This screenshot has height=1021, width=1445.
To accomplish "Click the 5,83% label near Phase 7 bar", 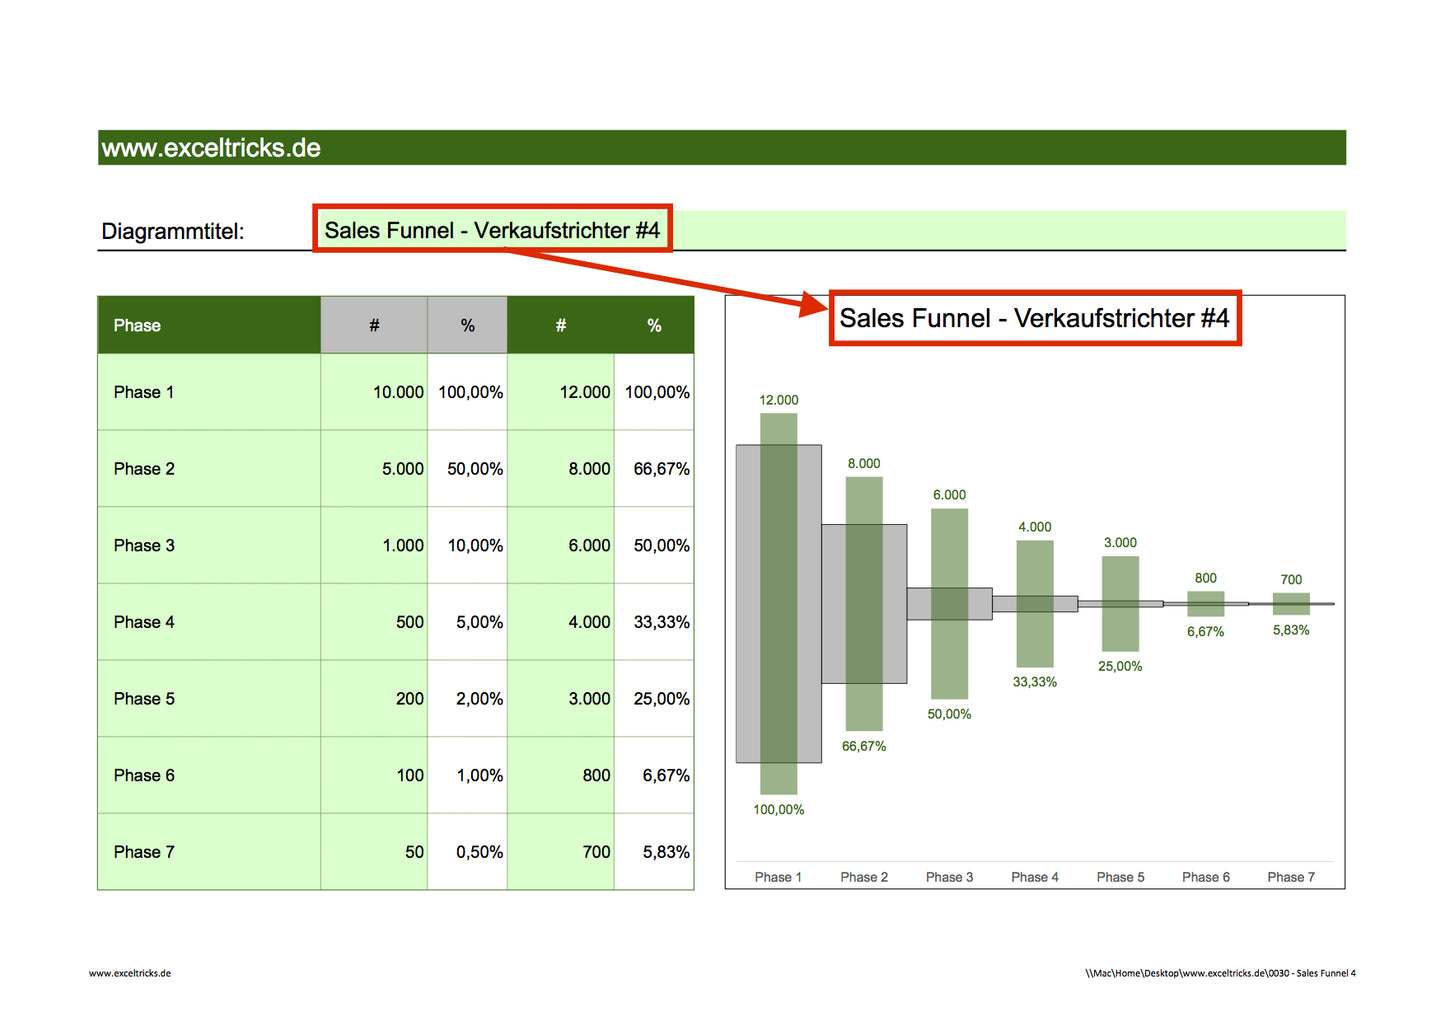I will 1291,630.
